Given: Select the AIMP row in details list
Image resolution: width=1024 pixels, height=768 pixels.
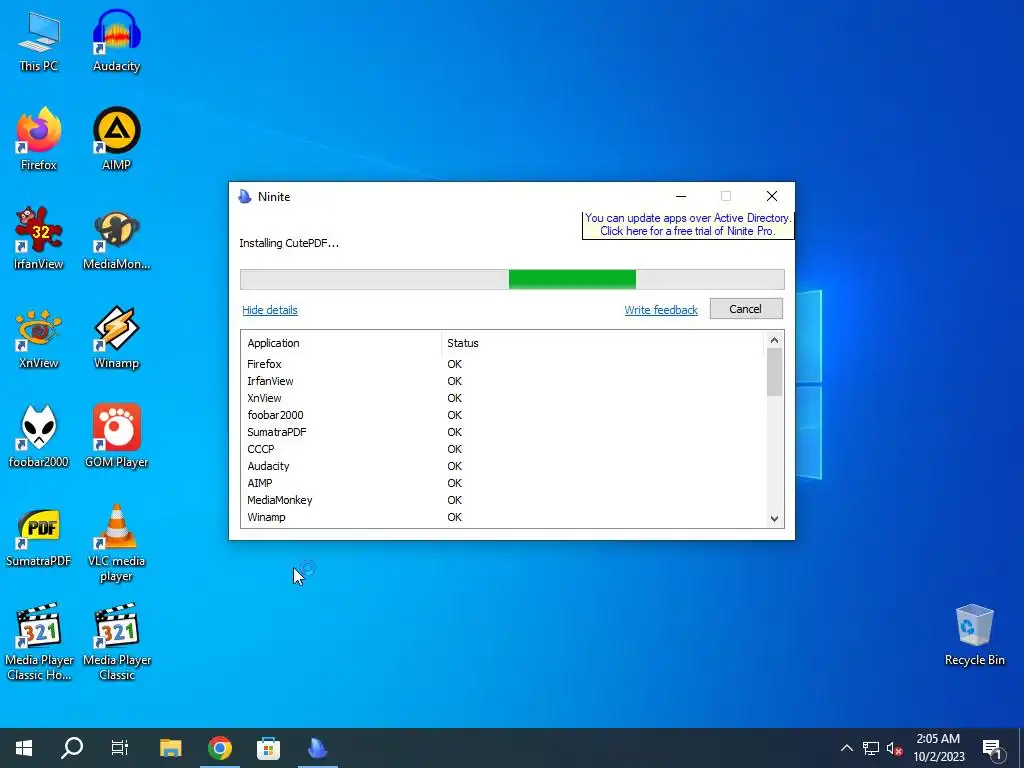Looking at the screenshot, I should click(503, 483).
